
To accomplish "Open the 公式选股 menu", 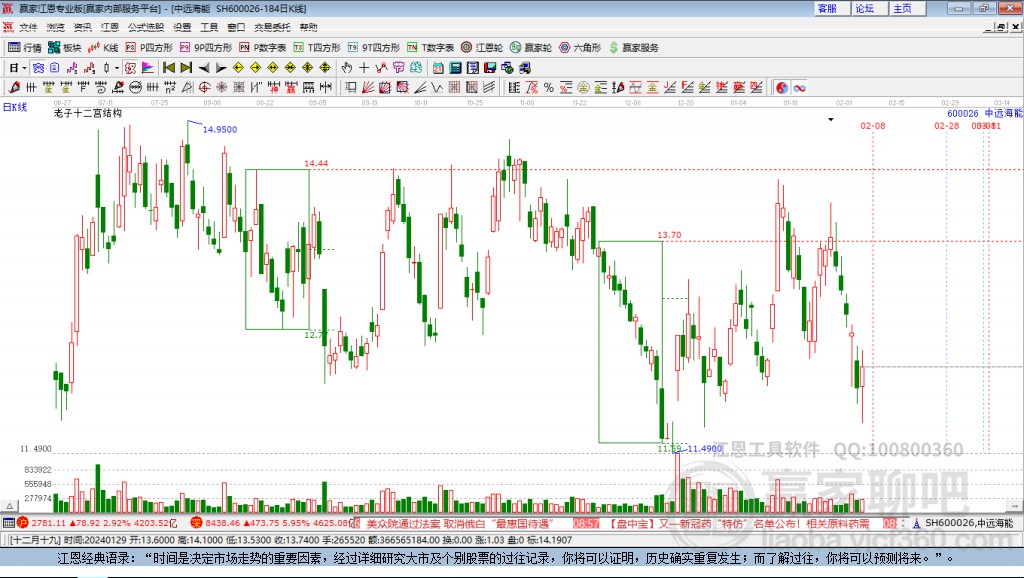I will point(146,27).
